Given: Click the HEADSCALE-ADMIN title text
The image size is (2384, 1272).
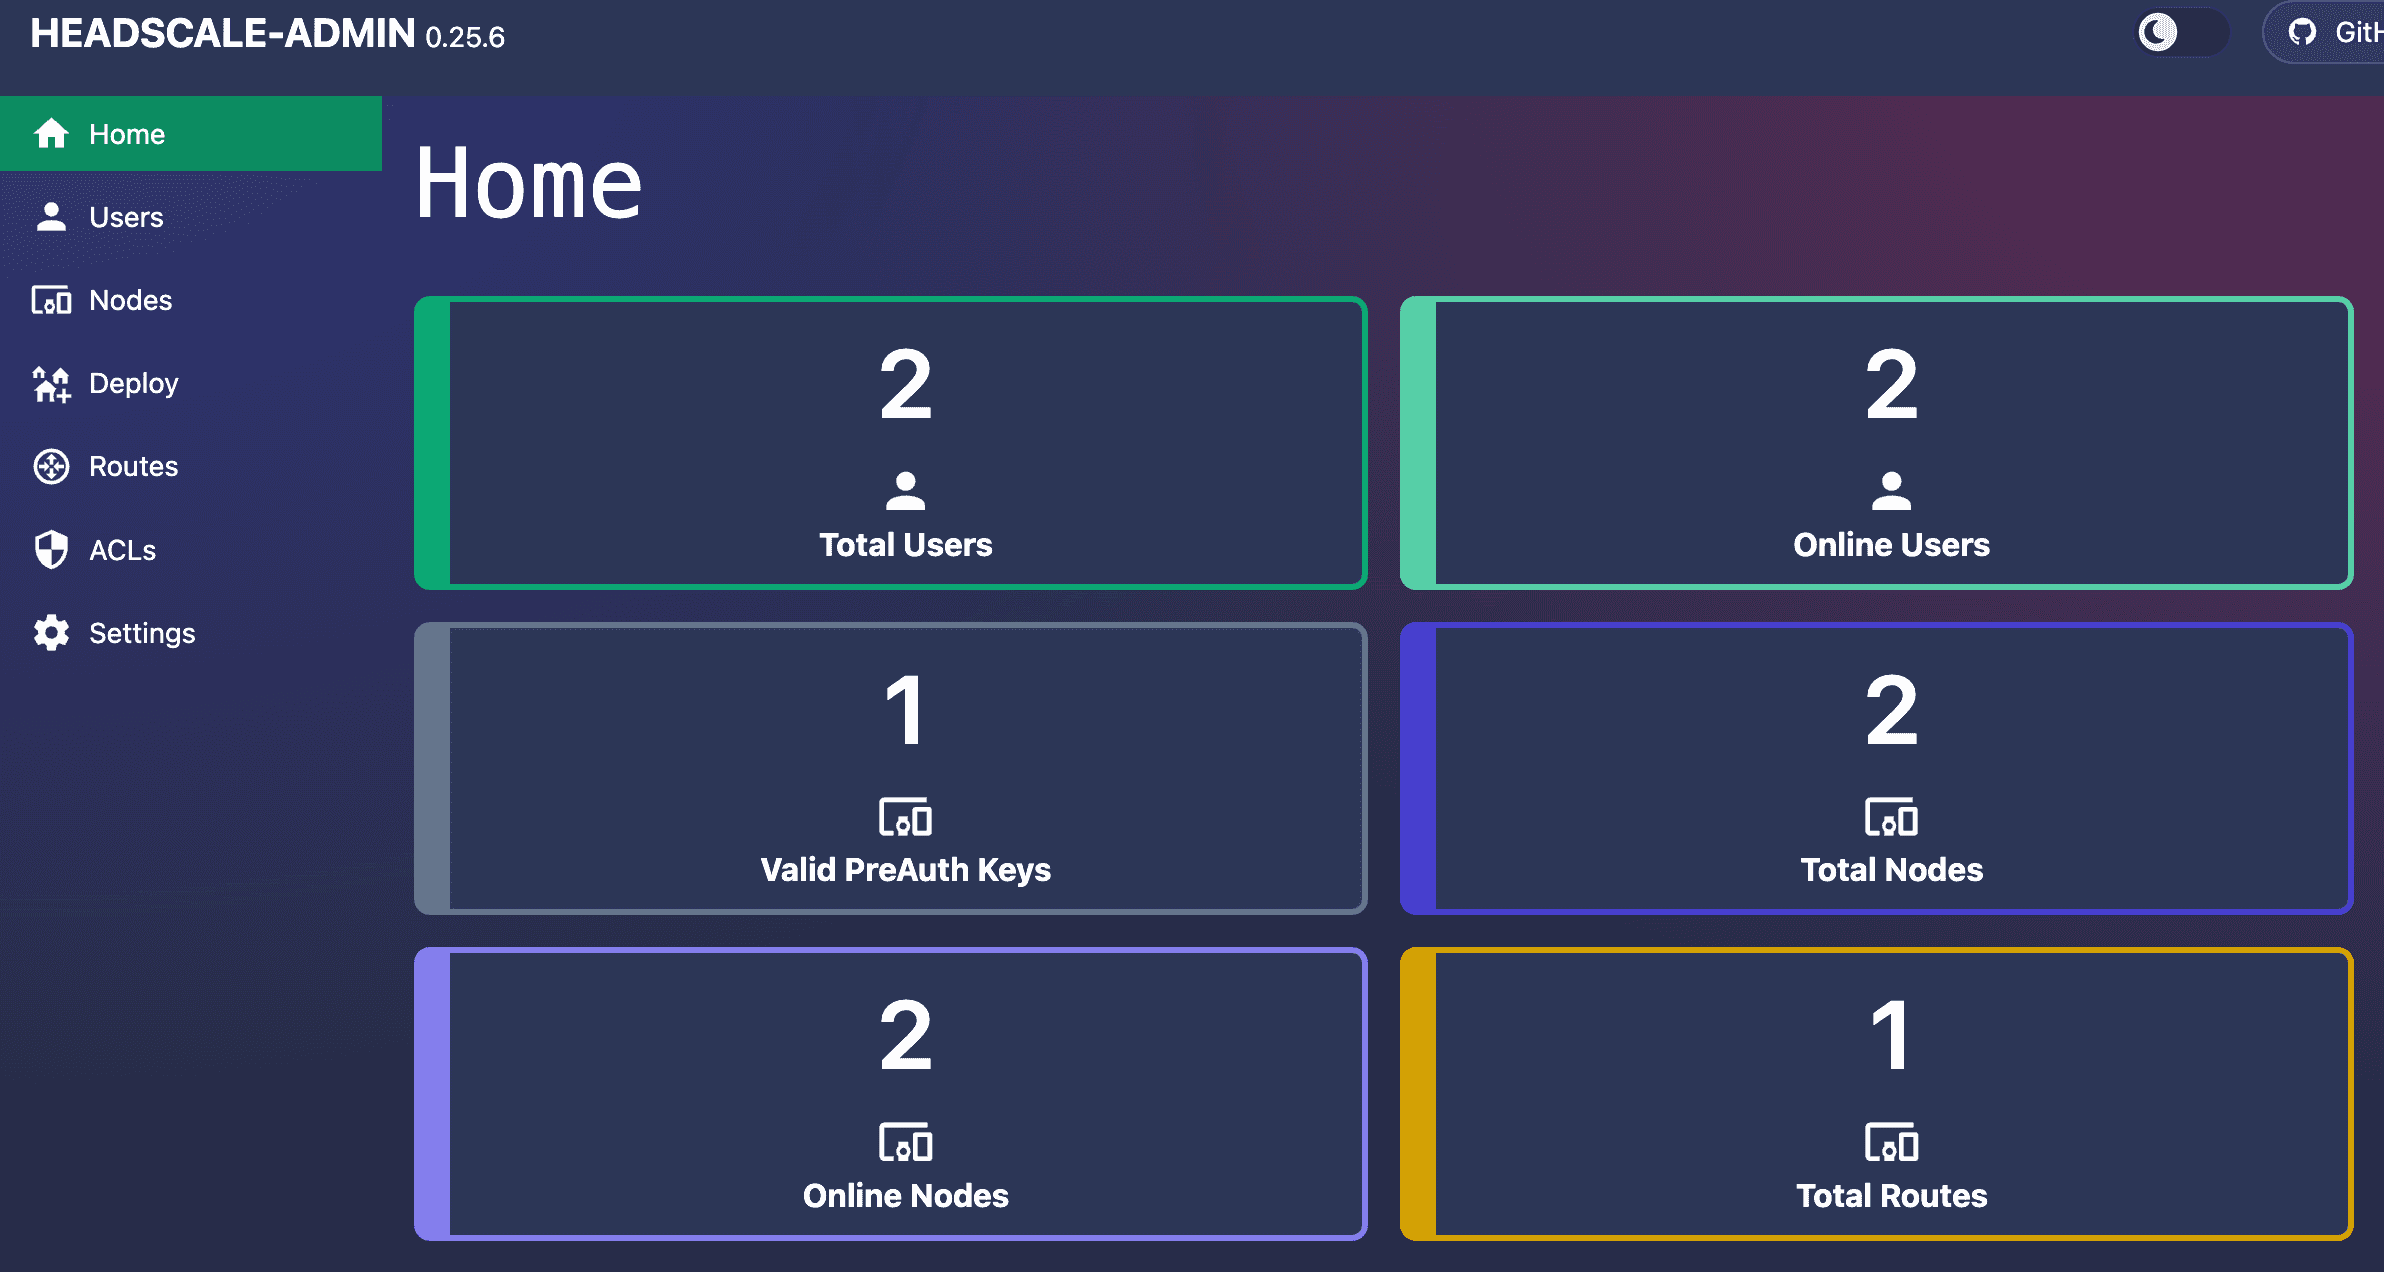Looking at the screenshot, I should [222, 34].
